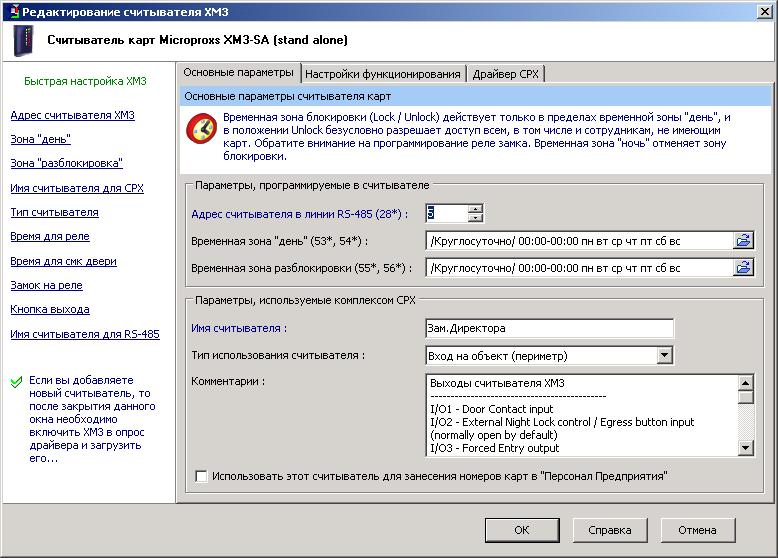This screenshot has height=558, width=778.
Task: Click the XM3 reader device icon in header
Action: click(x=23, y=41)
